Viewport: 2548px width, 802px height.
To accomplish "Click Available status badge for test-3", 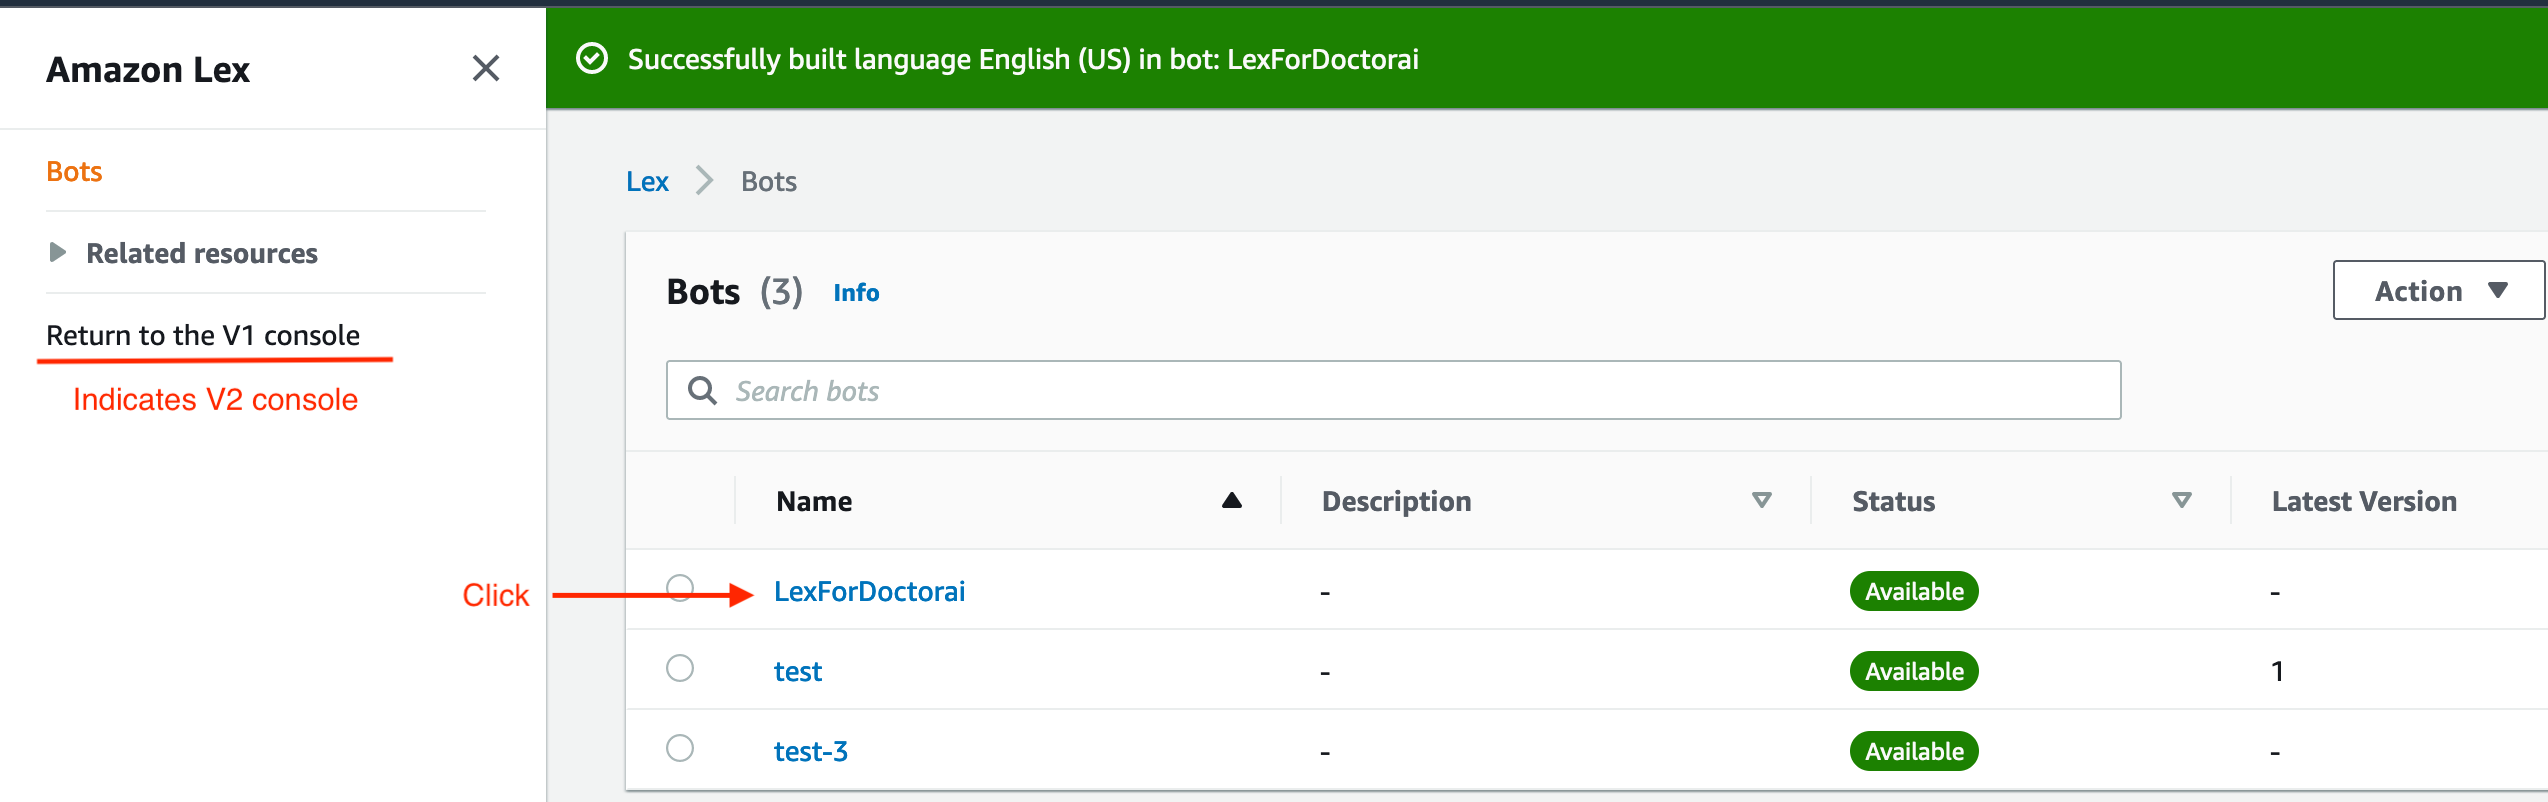I will 1914,751.
